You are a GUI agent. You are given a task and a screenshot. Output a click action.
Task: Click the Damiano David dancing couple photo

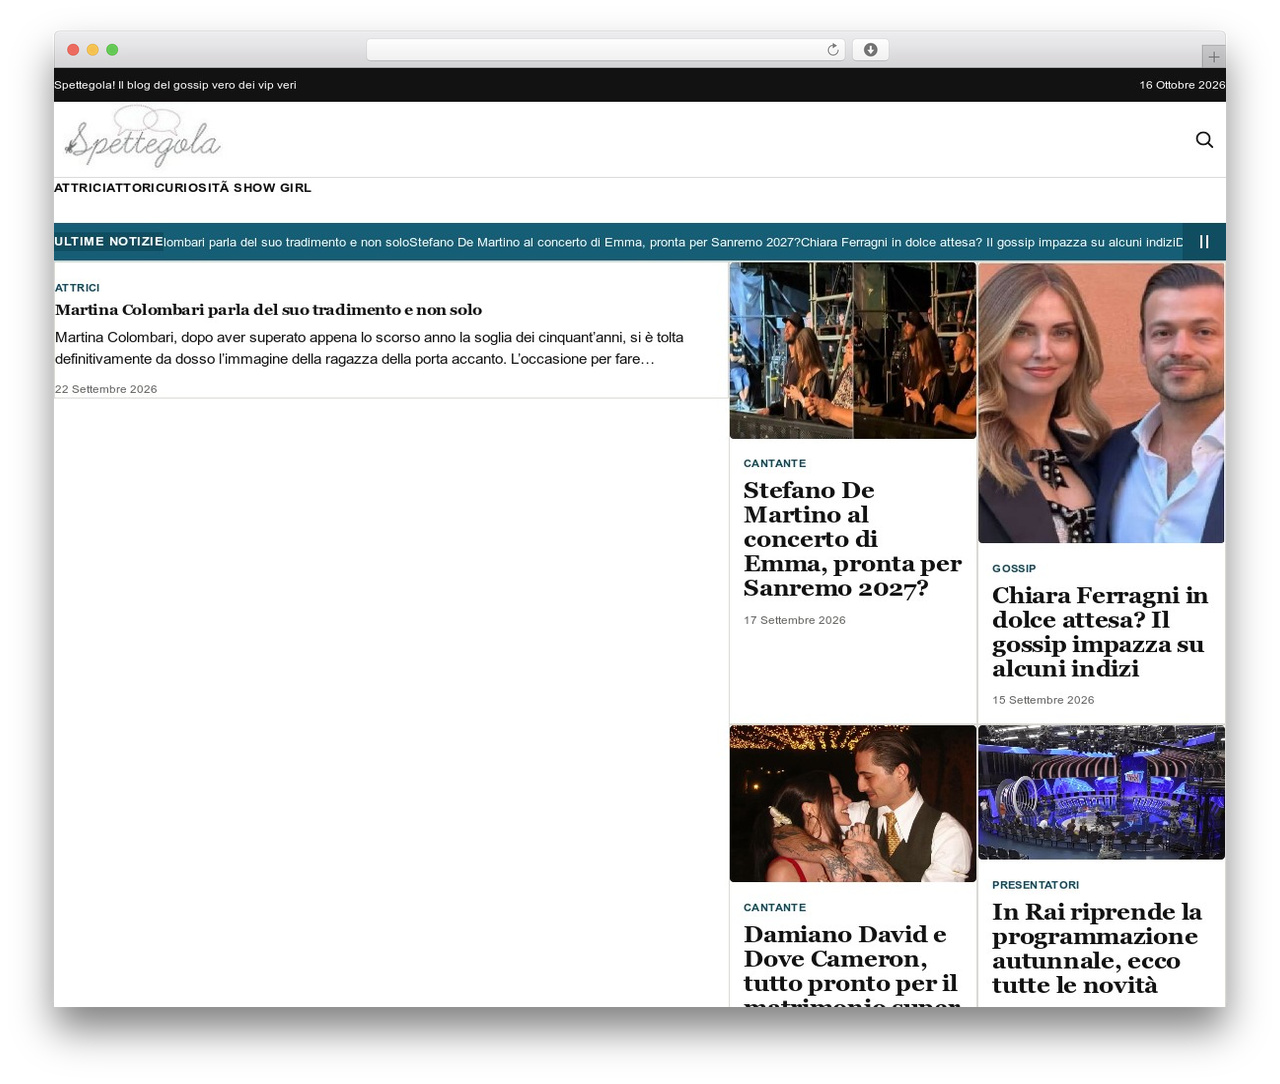853,804
